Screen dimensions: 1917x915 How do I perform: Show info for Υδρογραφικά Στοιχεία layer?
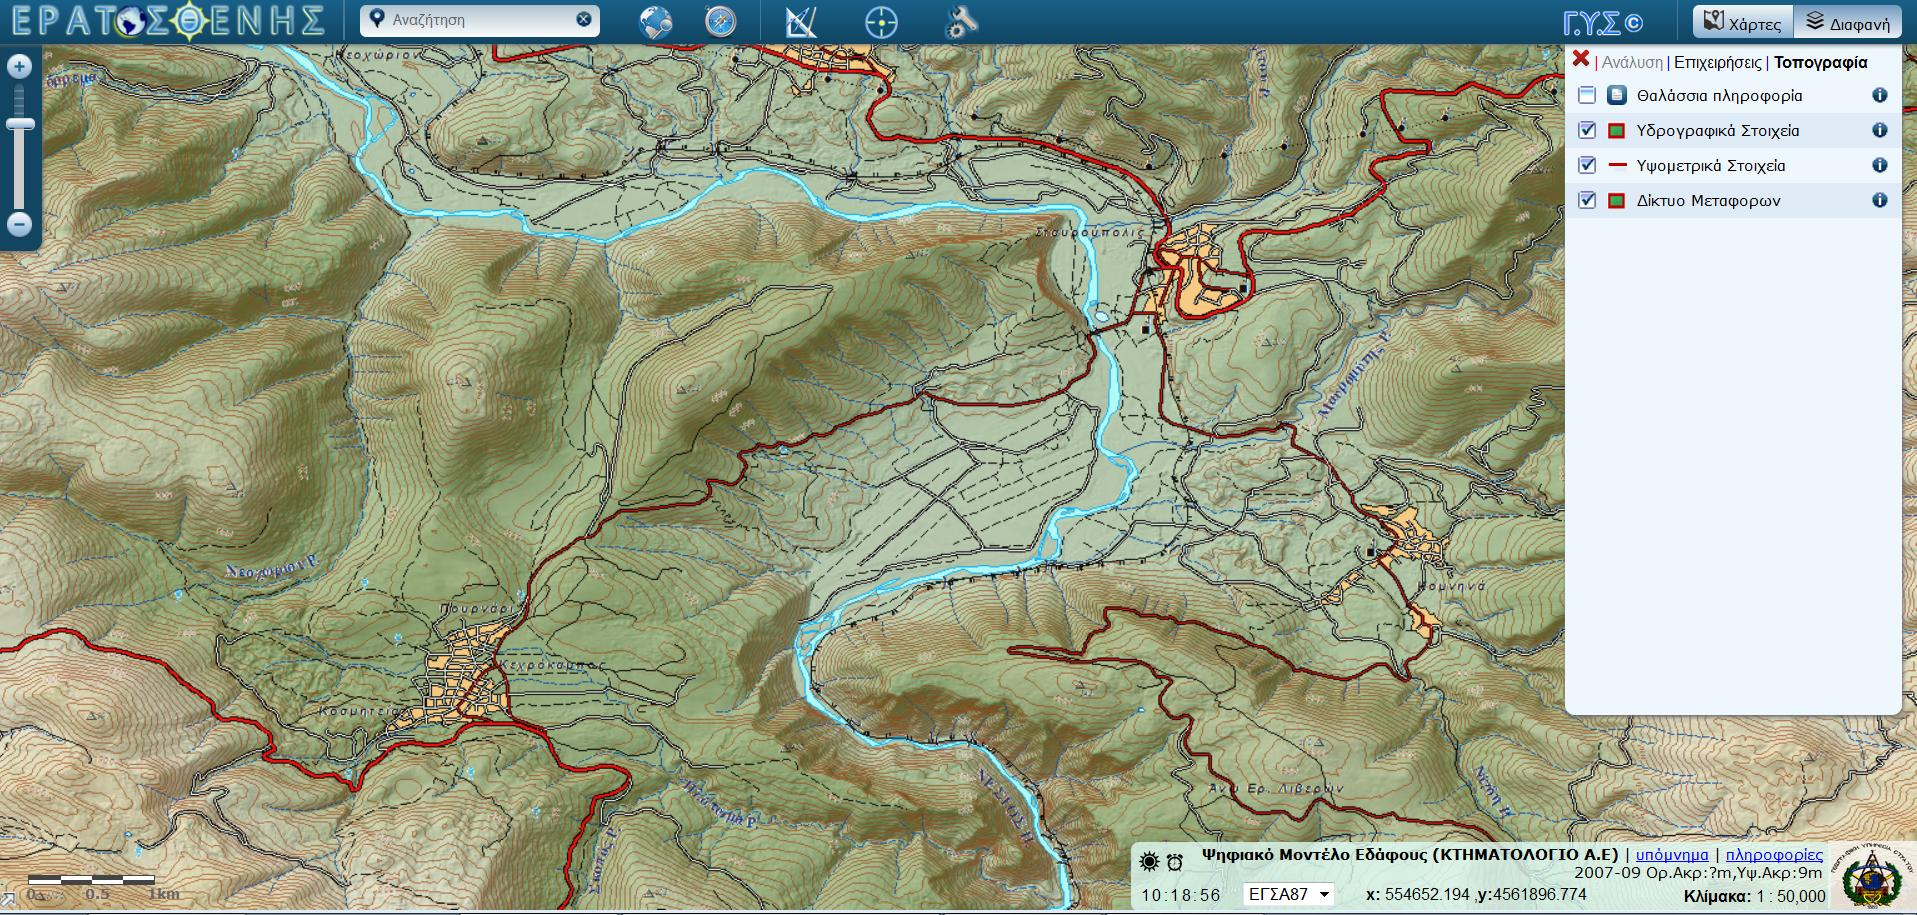click(1879, 130)
